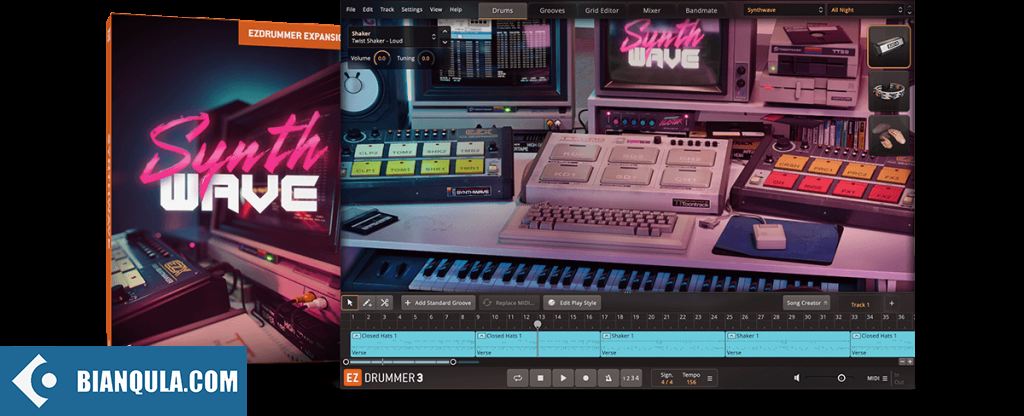Switch to the Drums tab
The height and width of the screenshot is (416, 1024).
[x=502, y=10]
